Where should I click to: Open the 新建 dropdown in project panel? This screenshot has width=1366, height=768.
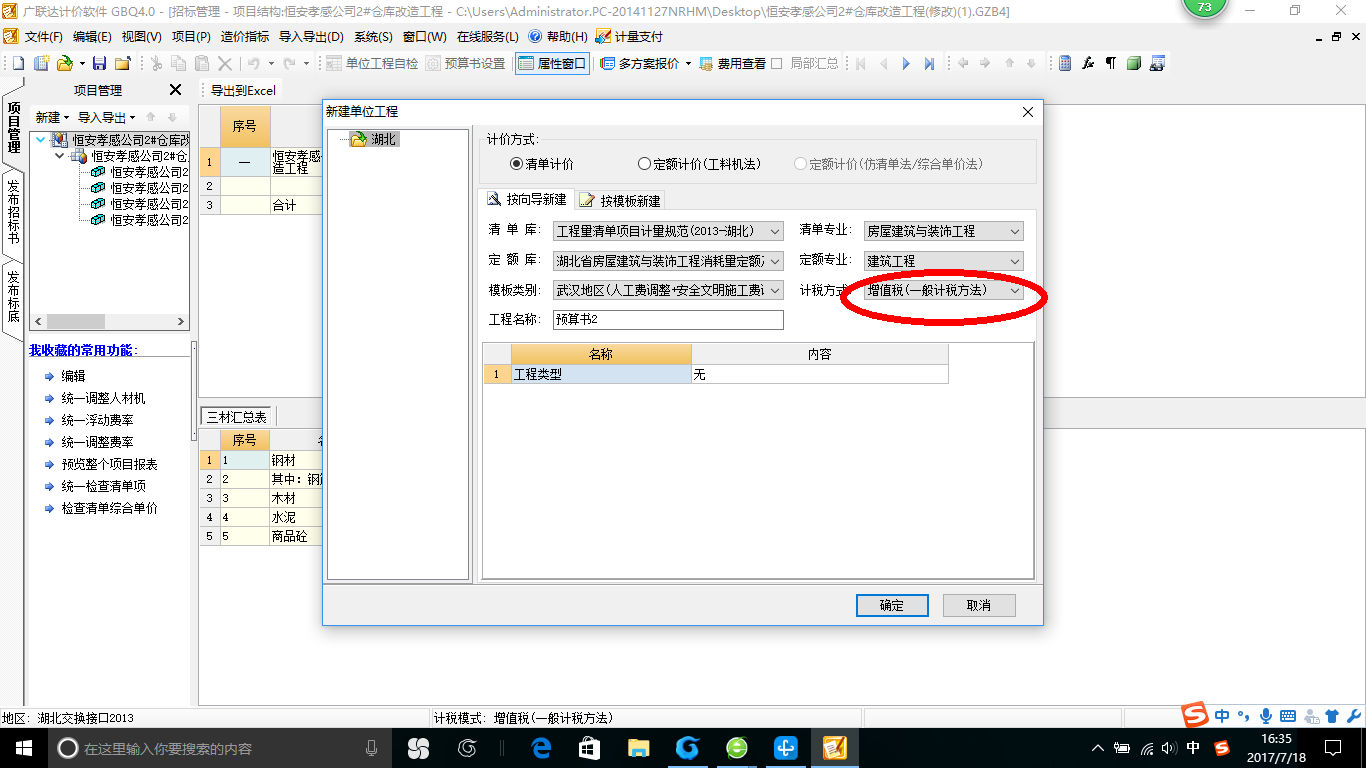pos(52,117)
